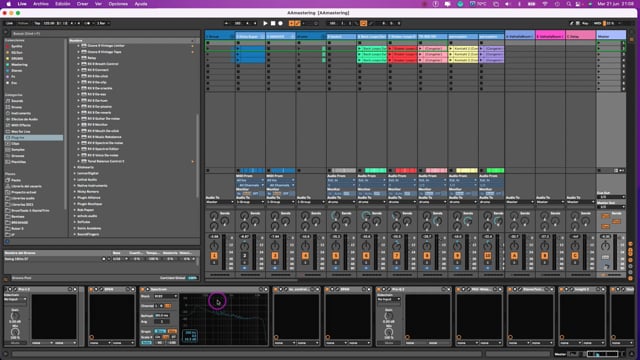Image resolution: width=640 pixels, height=360 pixels.
Task: Click the Link button in transport bar
Action: pos(9,23)
